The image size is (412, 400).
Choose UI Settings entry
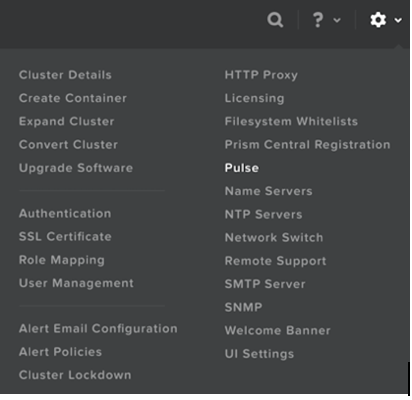coord(259,354)
